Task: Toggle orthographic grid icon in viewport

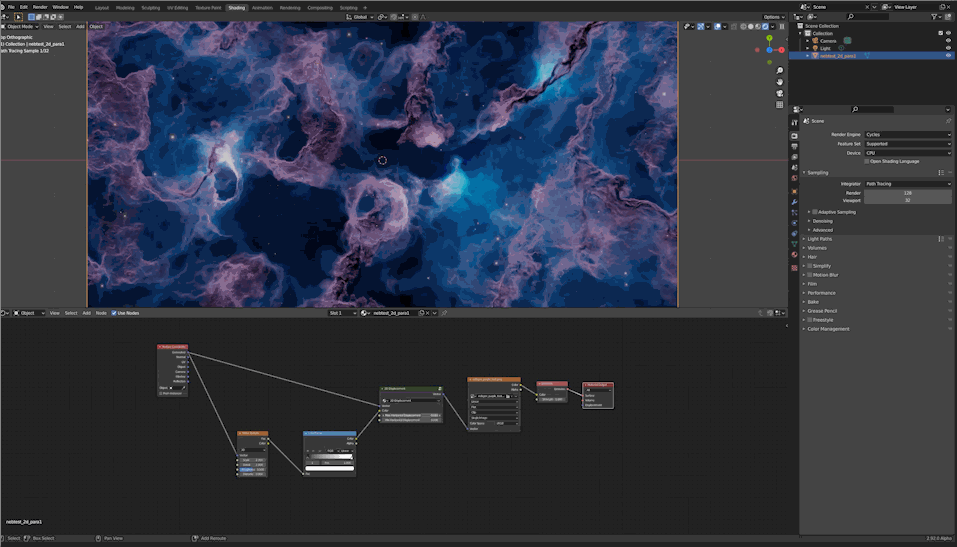Action: tap(779, 105)
